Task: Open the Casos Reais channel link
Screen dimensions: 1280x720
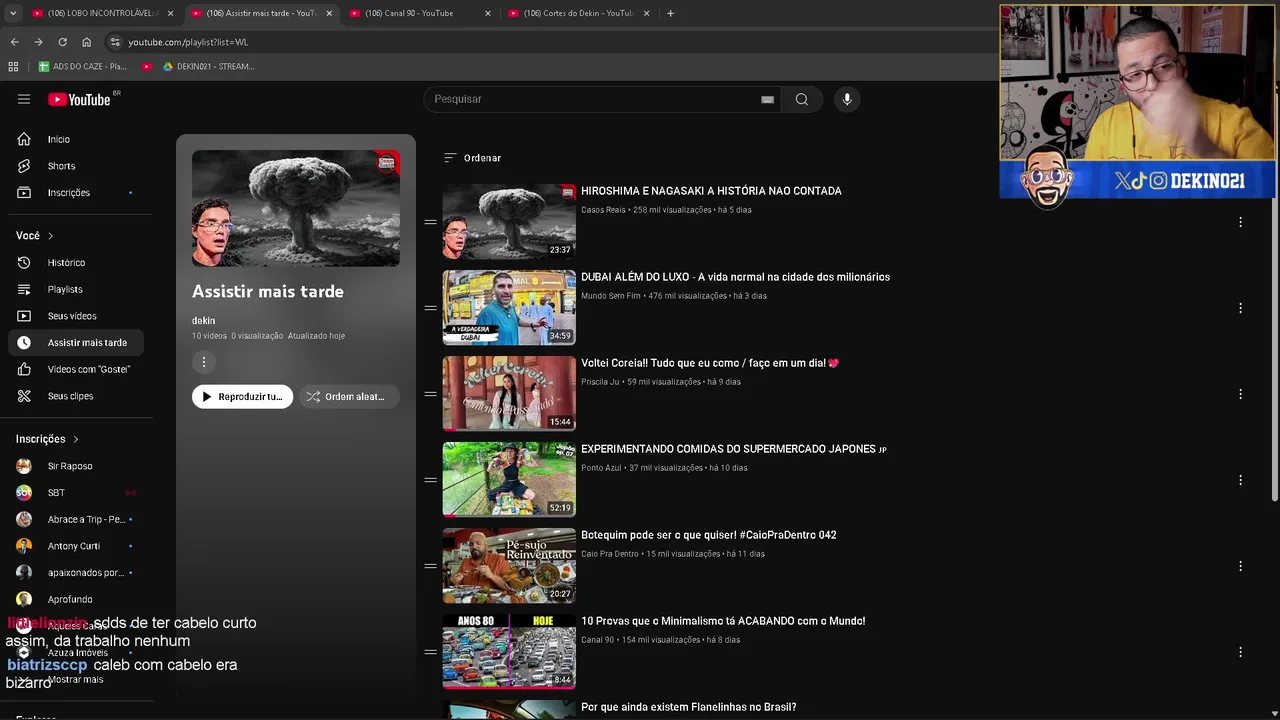Action: click(603, 210)
